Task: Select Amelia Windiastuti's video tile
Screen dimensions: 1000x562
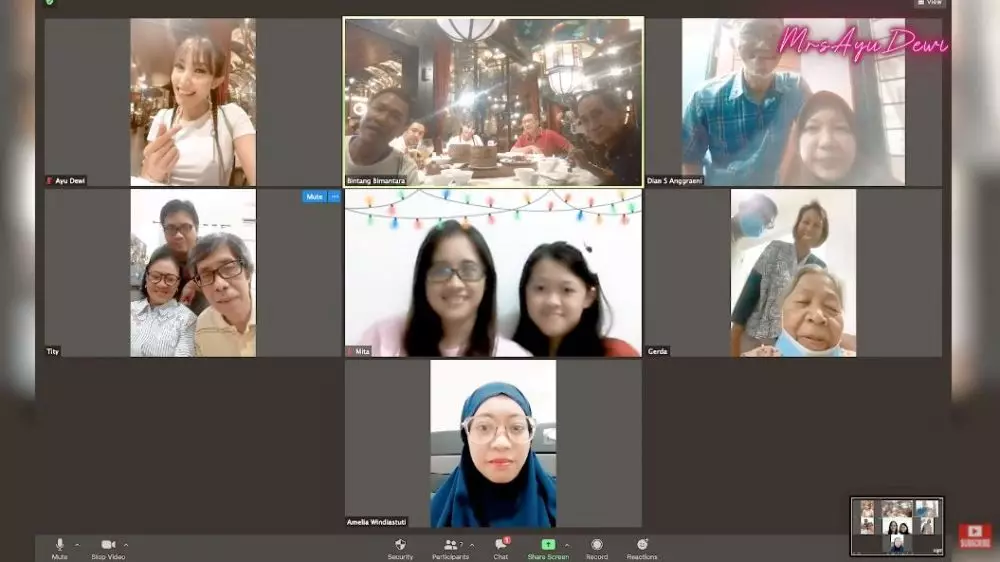Action: (493, 443)
